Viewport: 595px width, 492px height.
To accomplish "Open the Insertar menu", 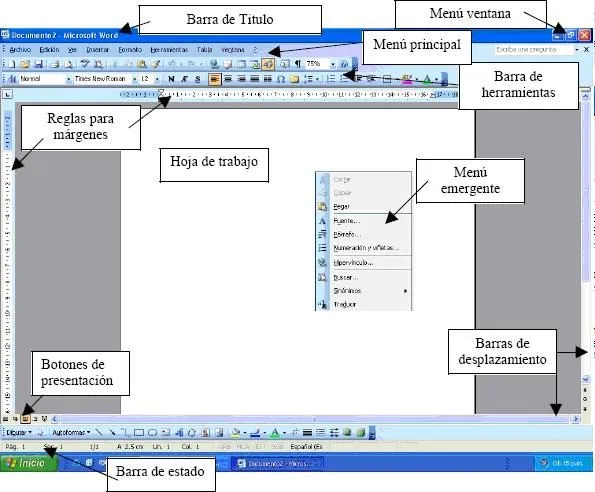I will pyautogui.click(x=98, y=50).
